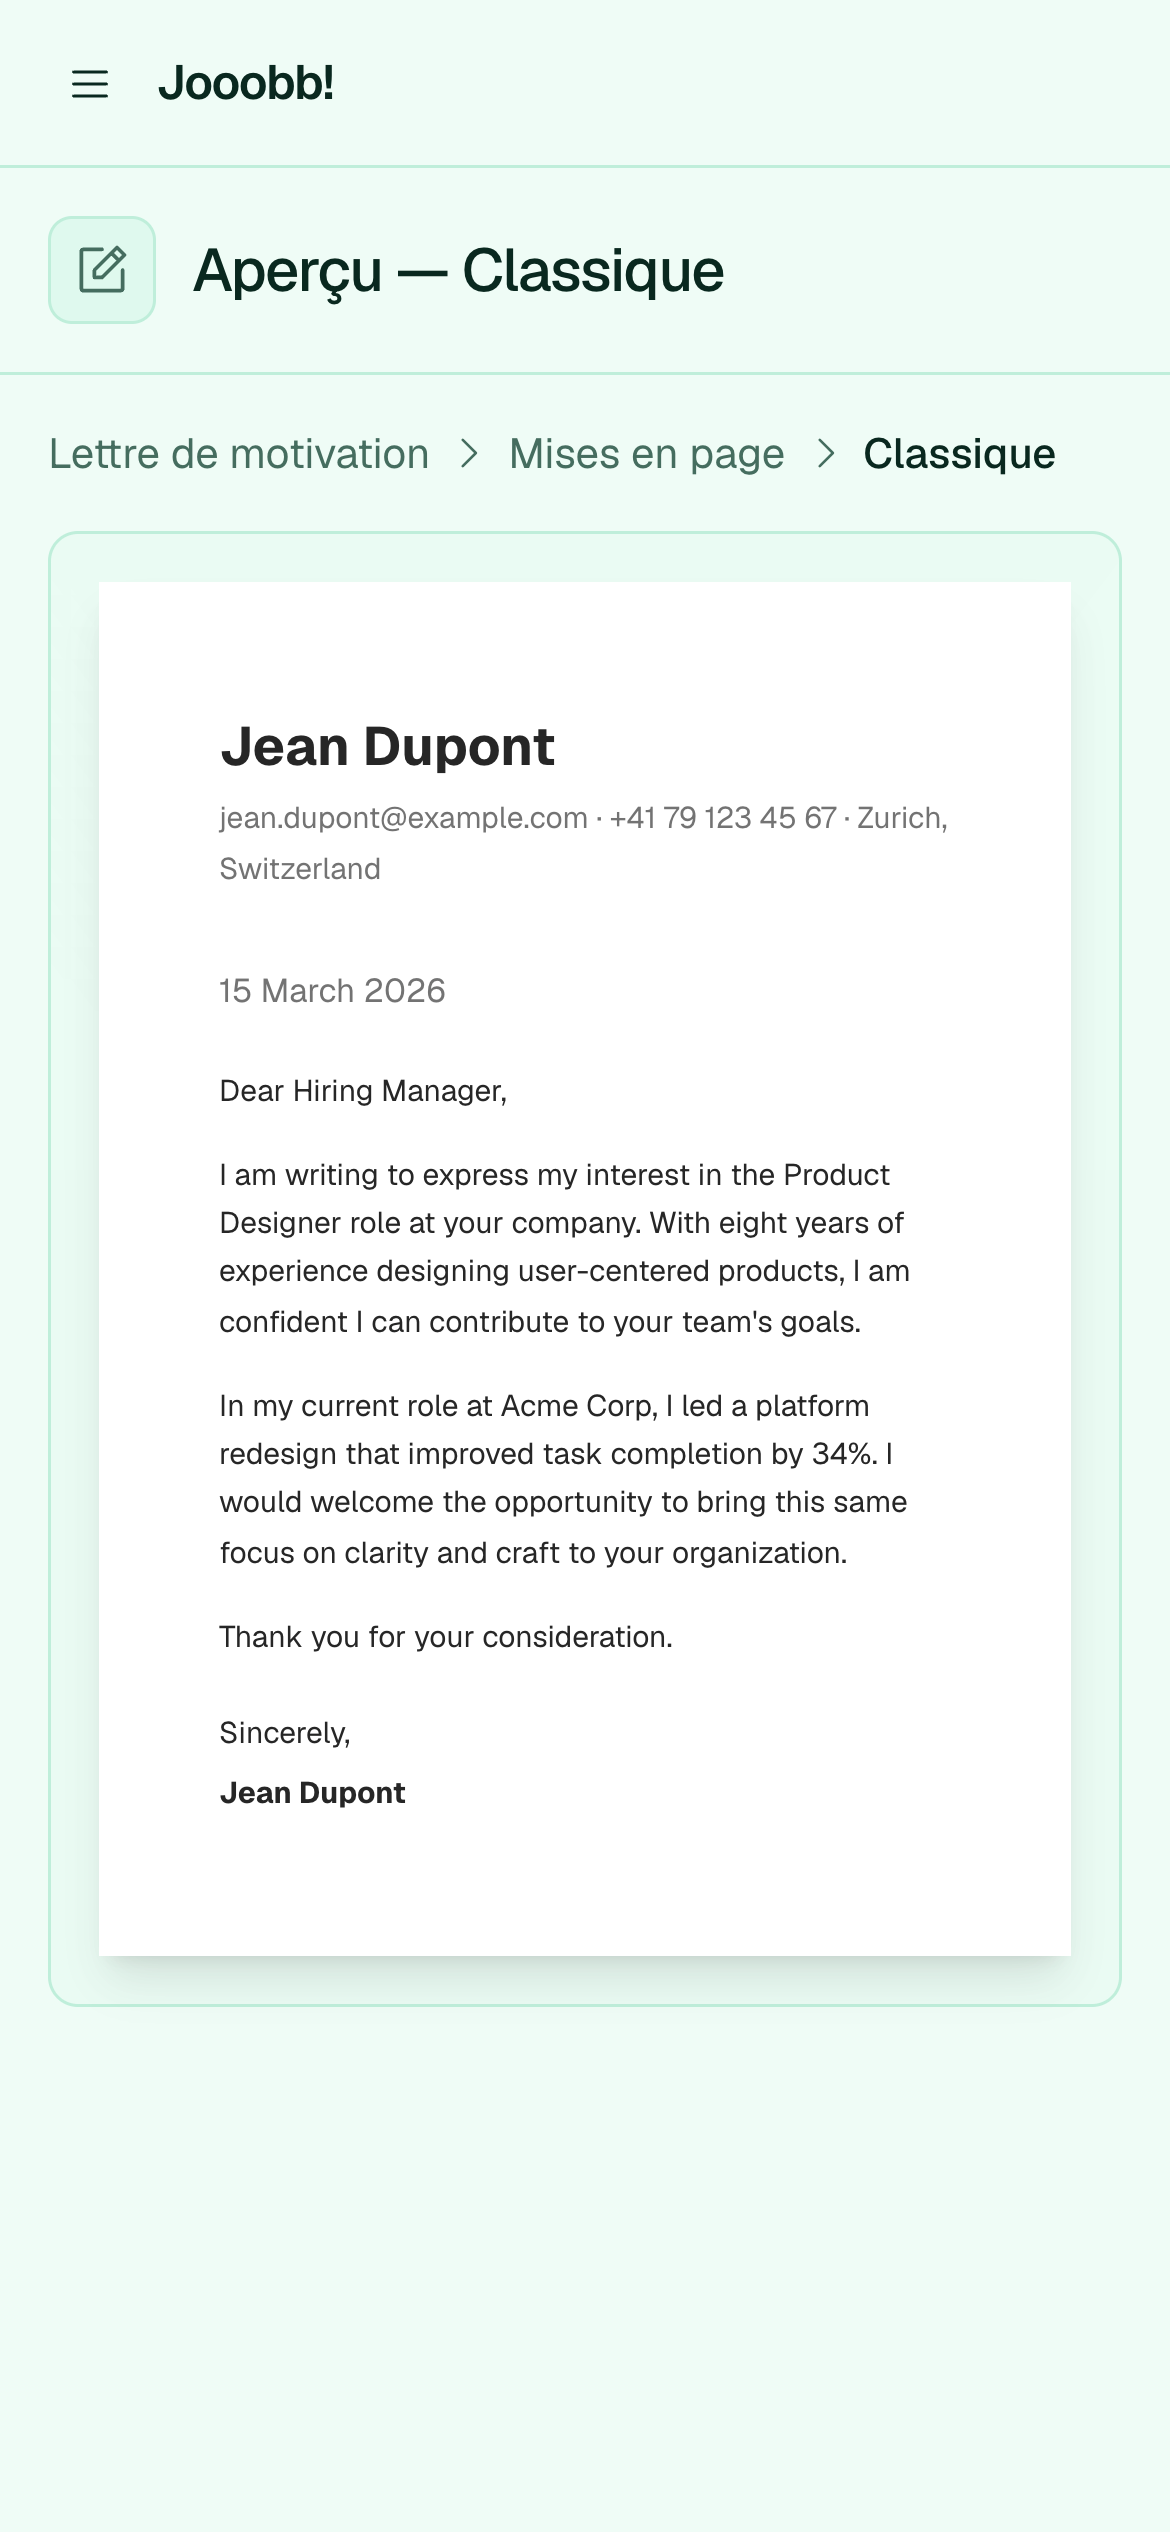The image size is (1170, 2532).
Task: Click the first paragraph about Product Designer role
Action: coord(565,1248)
